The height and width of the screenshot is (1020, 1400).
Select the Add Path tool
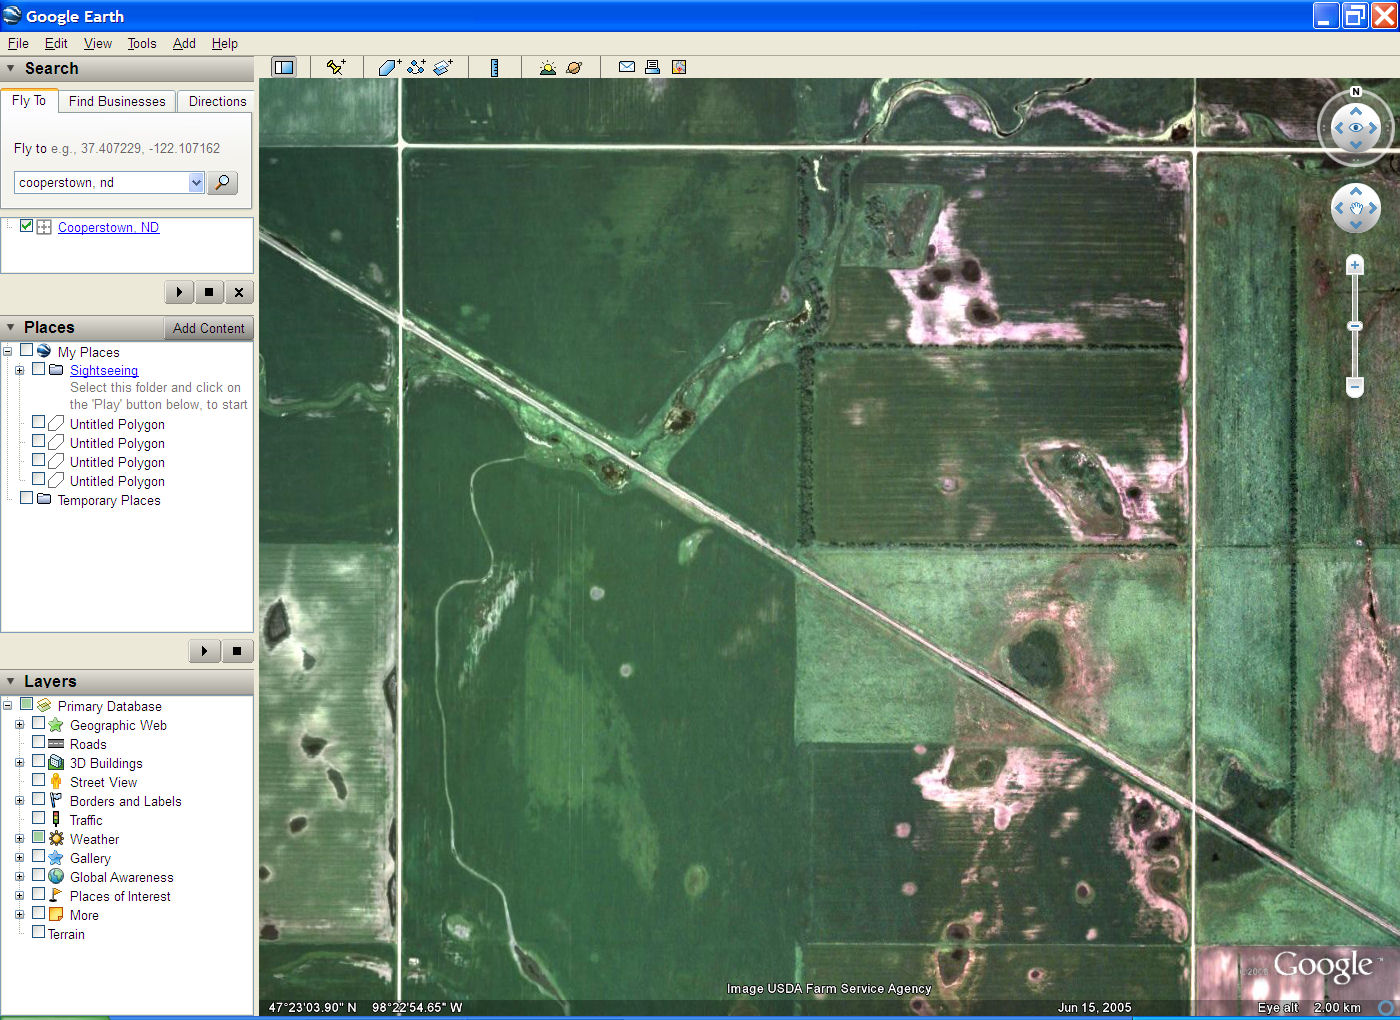tap(416, 67)
